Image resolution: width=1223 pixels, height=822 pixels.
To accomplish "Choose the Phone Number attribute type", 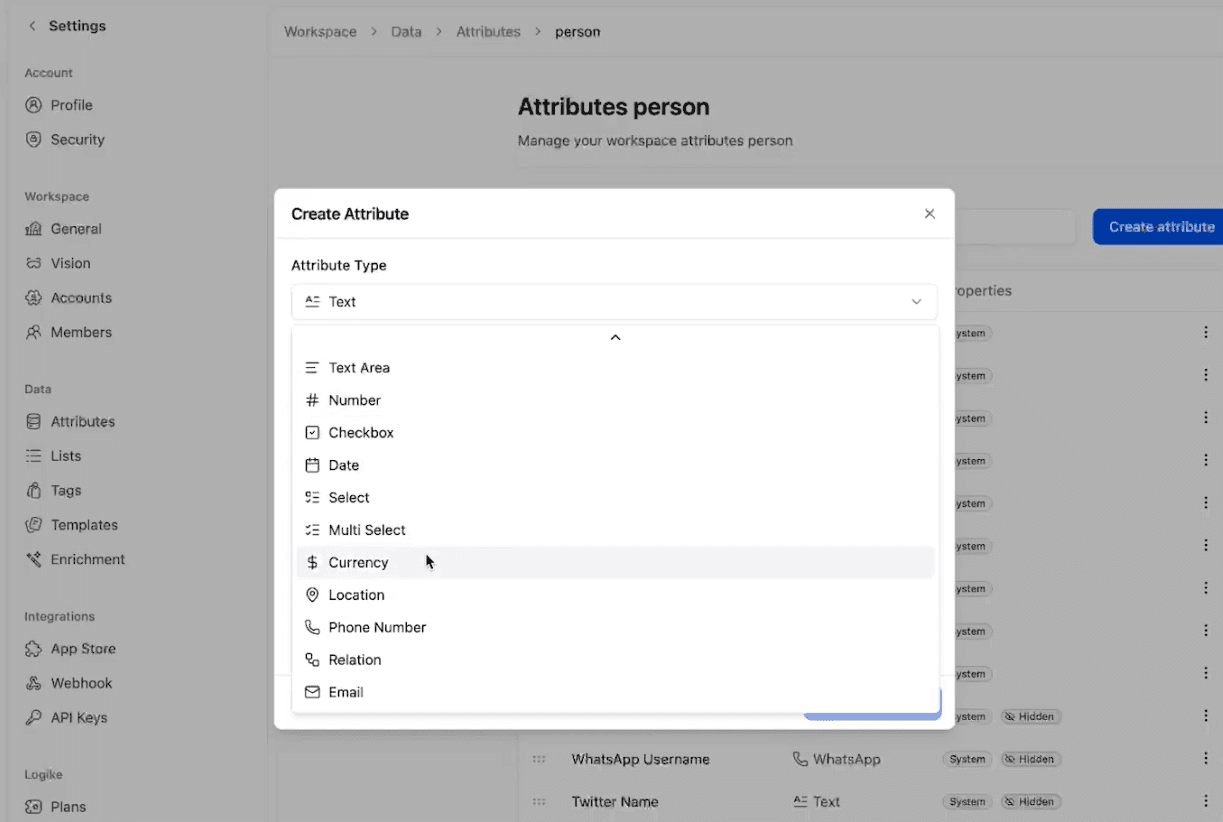I will (x=377, y=627).
